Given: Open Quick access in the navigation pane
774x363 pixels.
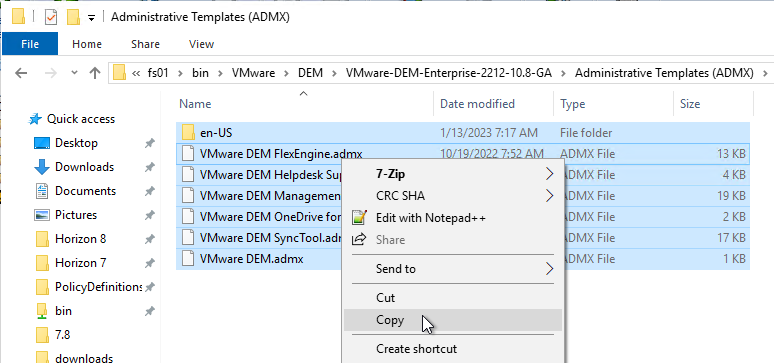Looking at the screenshot, I should [72, 119].
